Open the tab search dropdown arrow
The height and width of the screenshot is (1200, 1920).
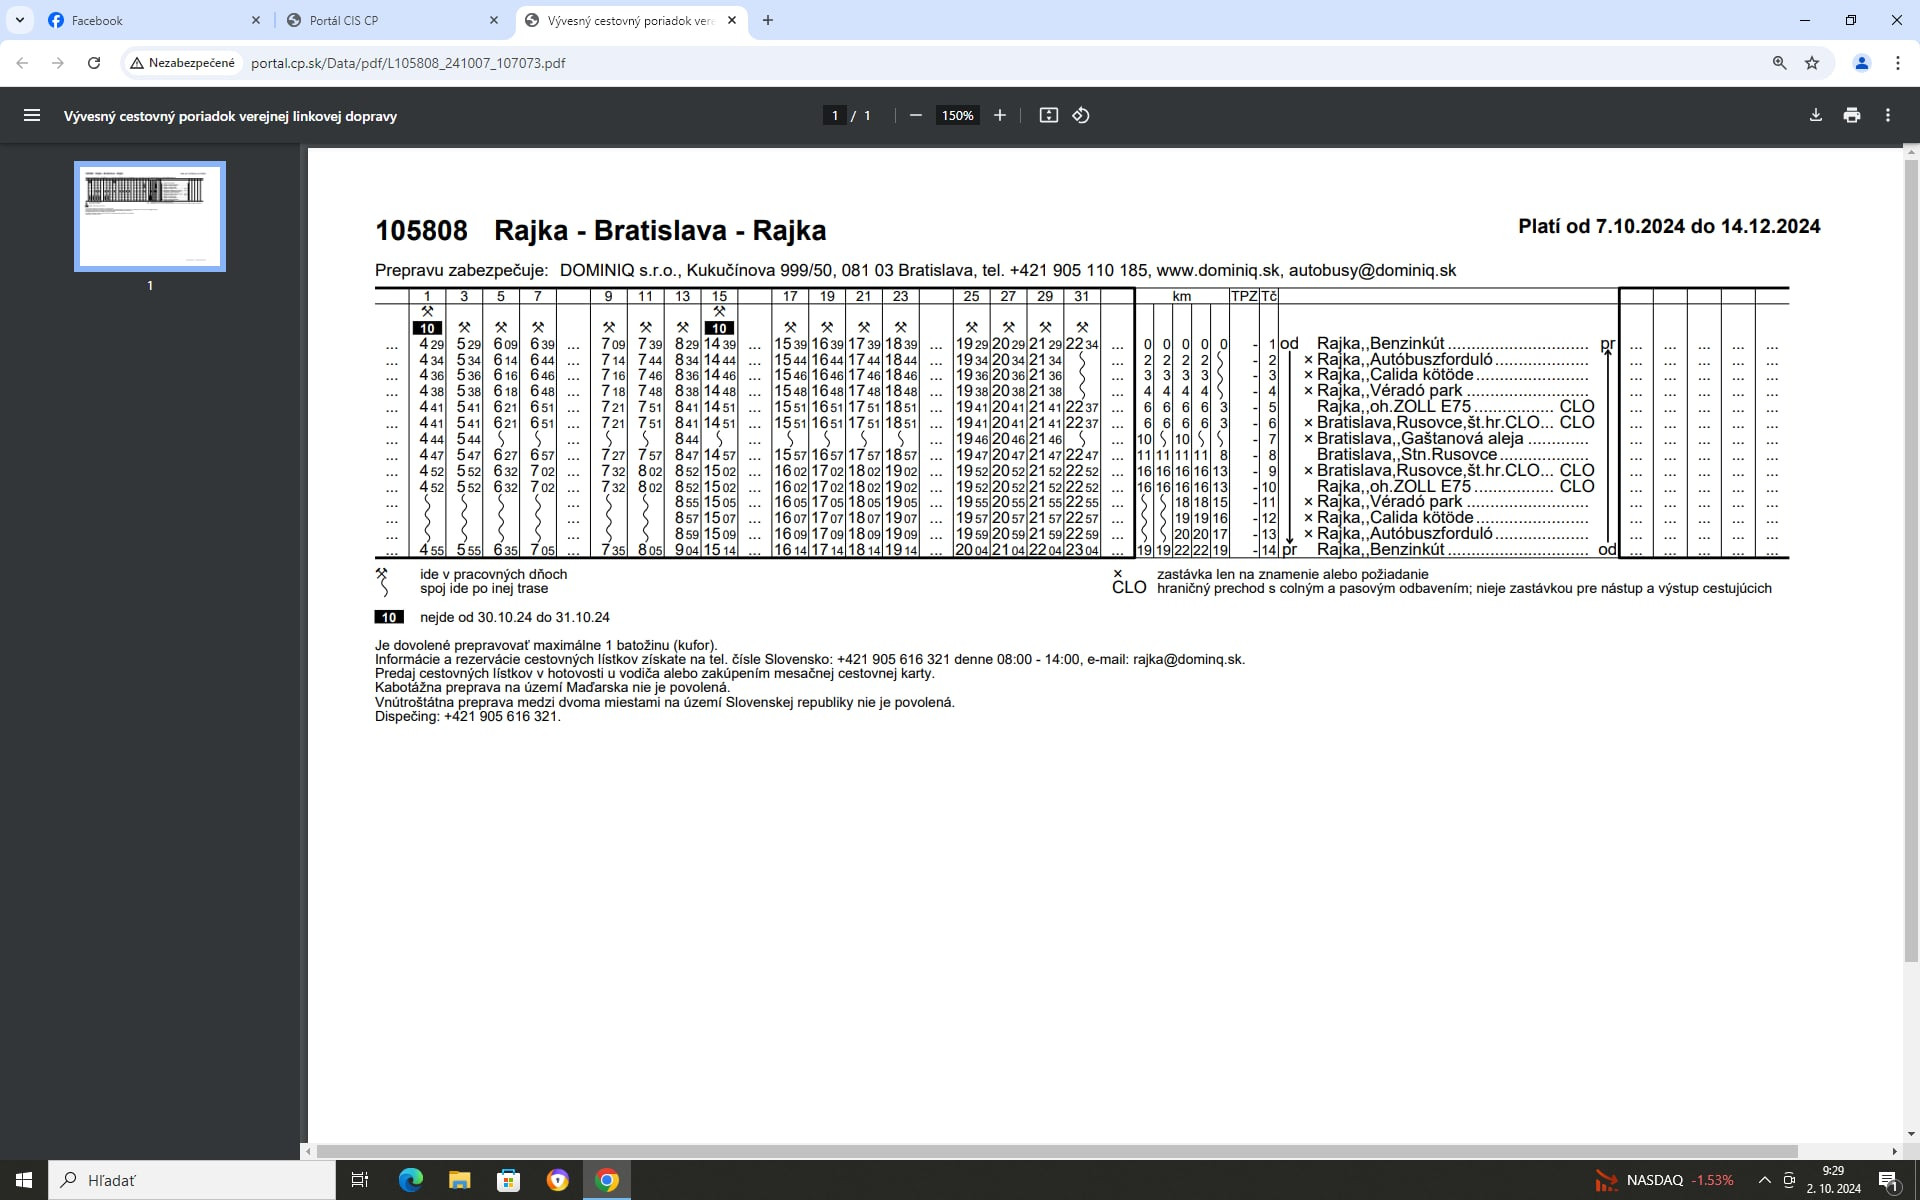pyautogui.click(x=19, y=20)
